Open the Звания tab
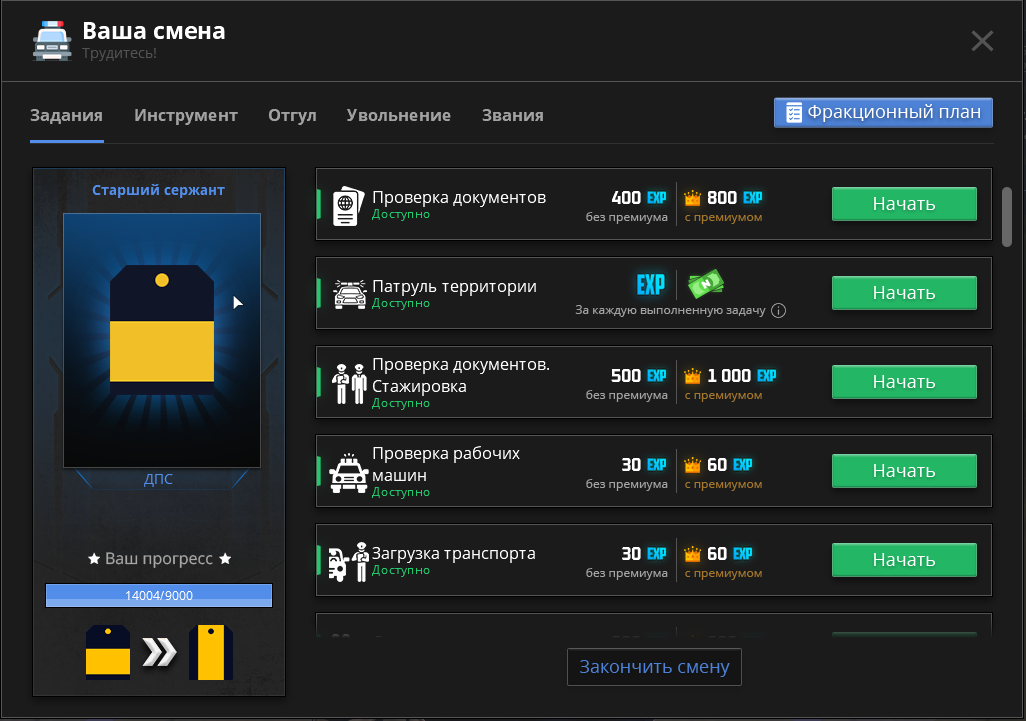Viewport: 1026px width, 721px height. click(512, 115)
